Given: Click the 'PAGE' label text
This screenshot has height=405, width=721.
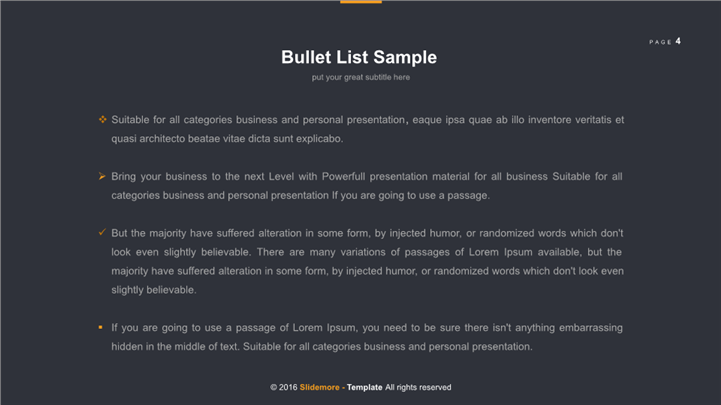Looking at the screenshot, I should tap(660, 42).
